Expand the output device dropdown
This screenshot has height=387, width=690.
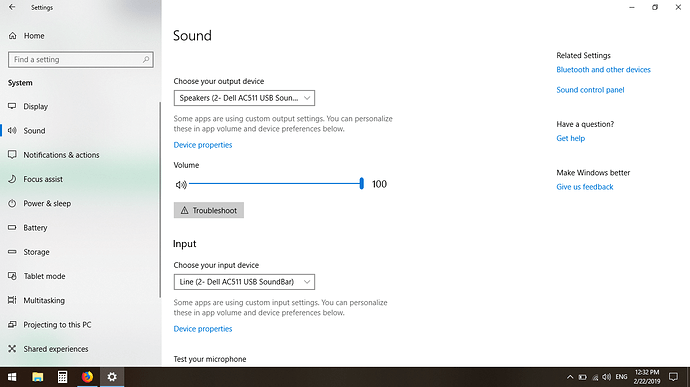point(244,98)
